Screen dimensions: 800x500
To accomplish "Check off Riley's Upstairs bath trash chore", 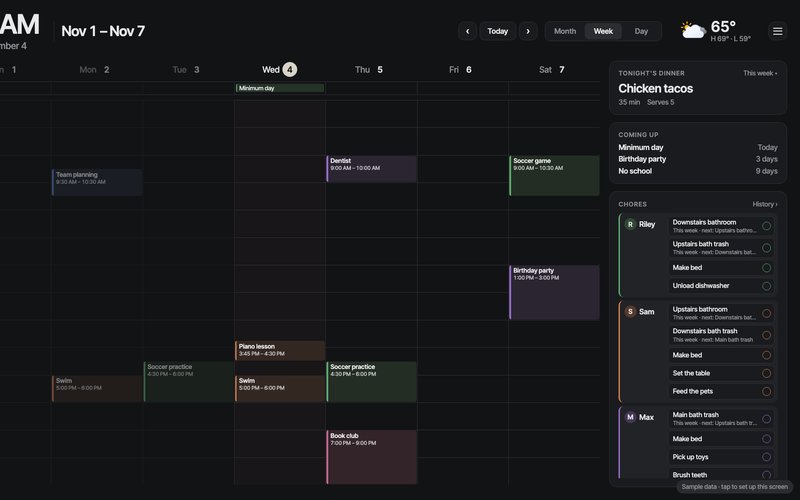I will [766, 247].
